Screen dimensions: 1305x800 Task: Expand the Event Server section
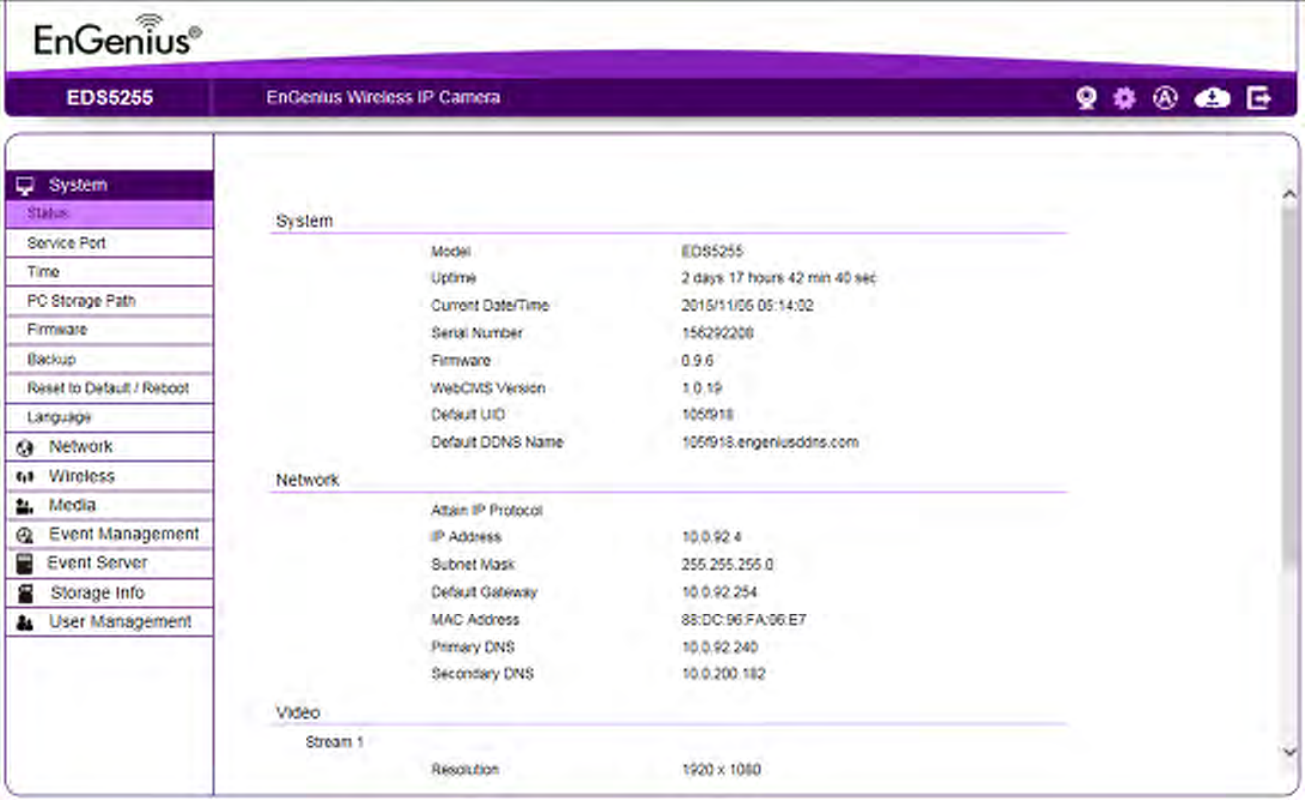(x=109, y=563)
